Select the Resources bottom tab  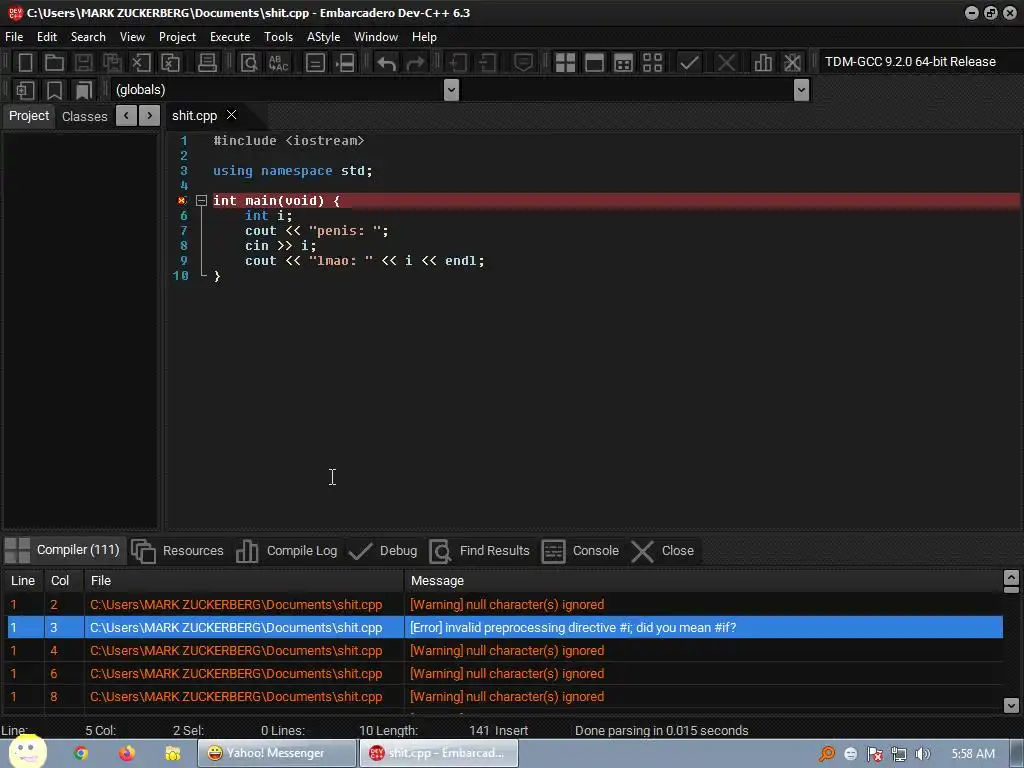pyautogui.click(x=178, y=551)
